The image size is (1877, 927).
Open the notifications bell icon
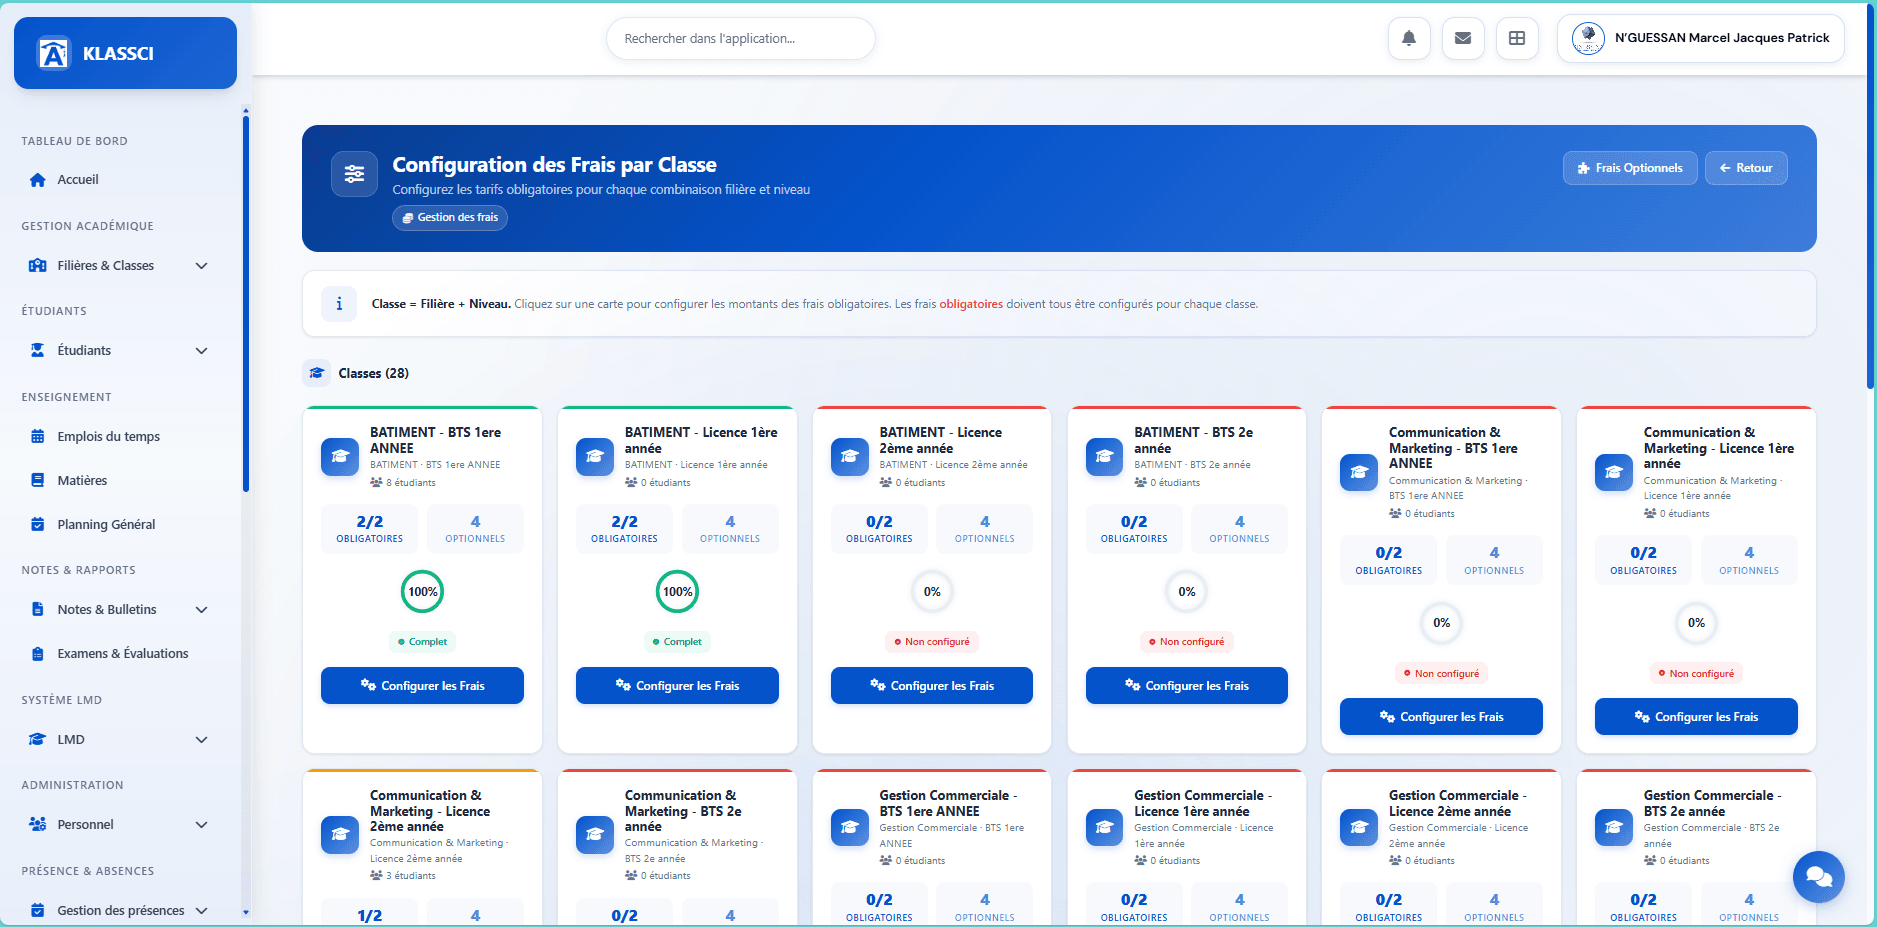(x=1409, y=38)
